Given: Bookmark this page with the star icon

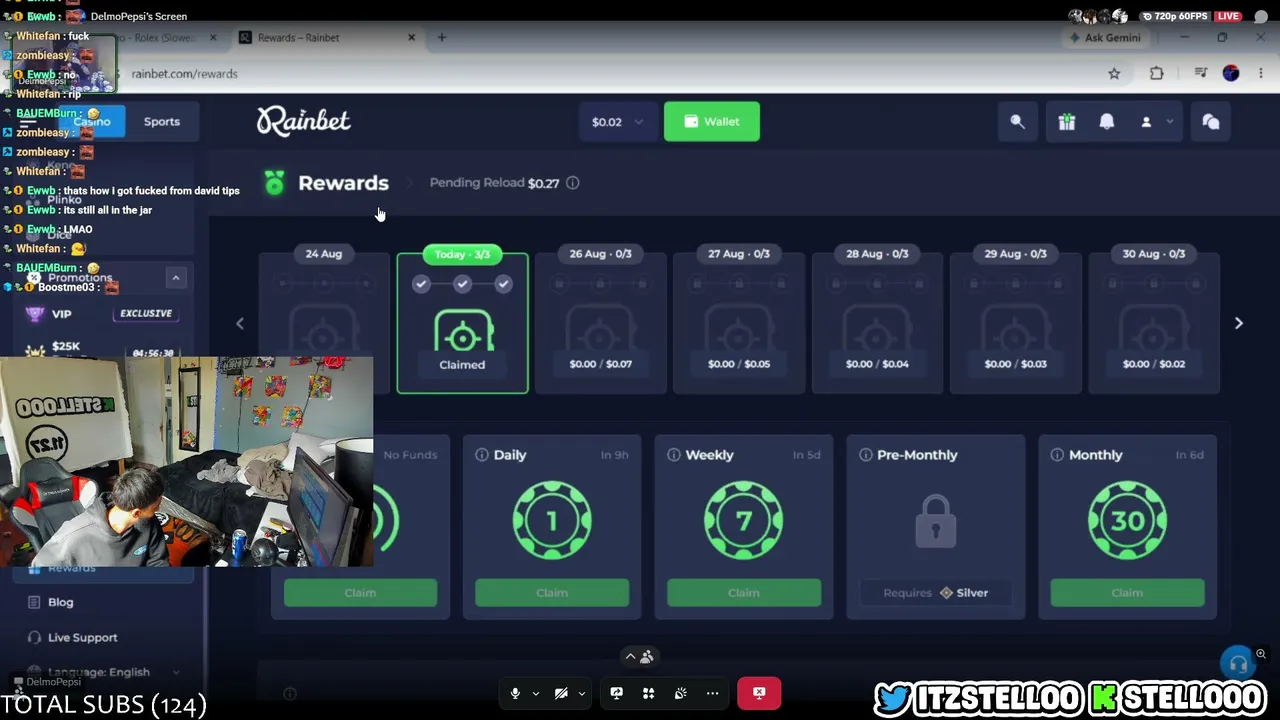Looking at the screenshot, I should (1114, 73).
